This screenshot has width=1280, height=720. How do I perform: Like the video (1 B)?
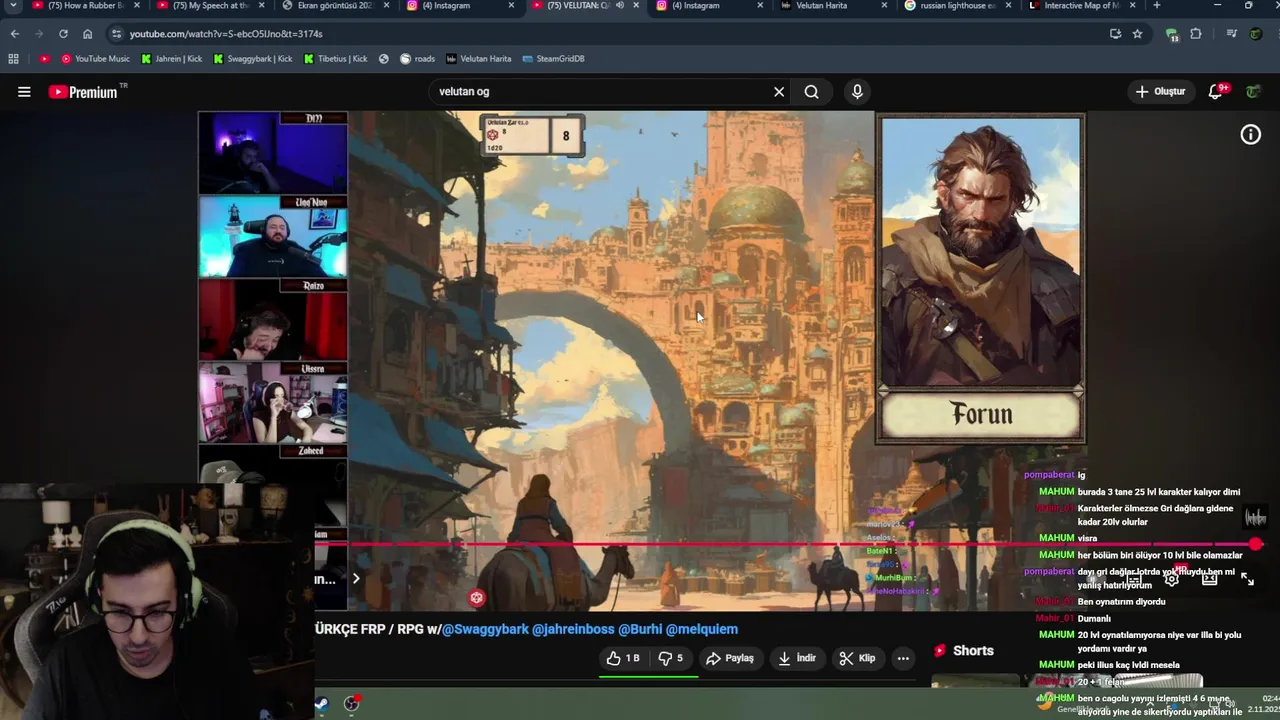coord(623,658)
